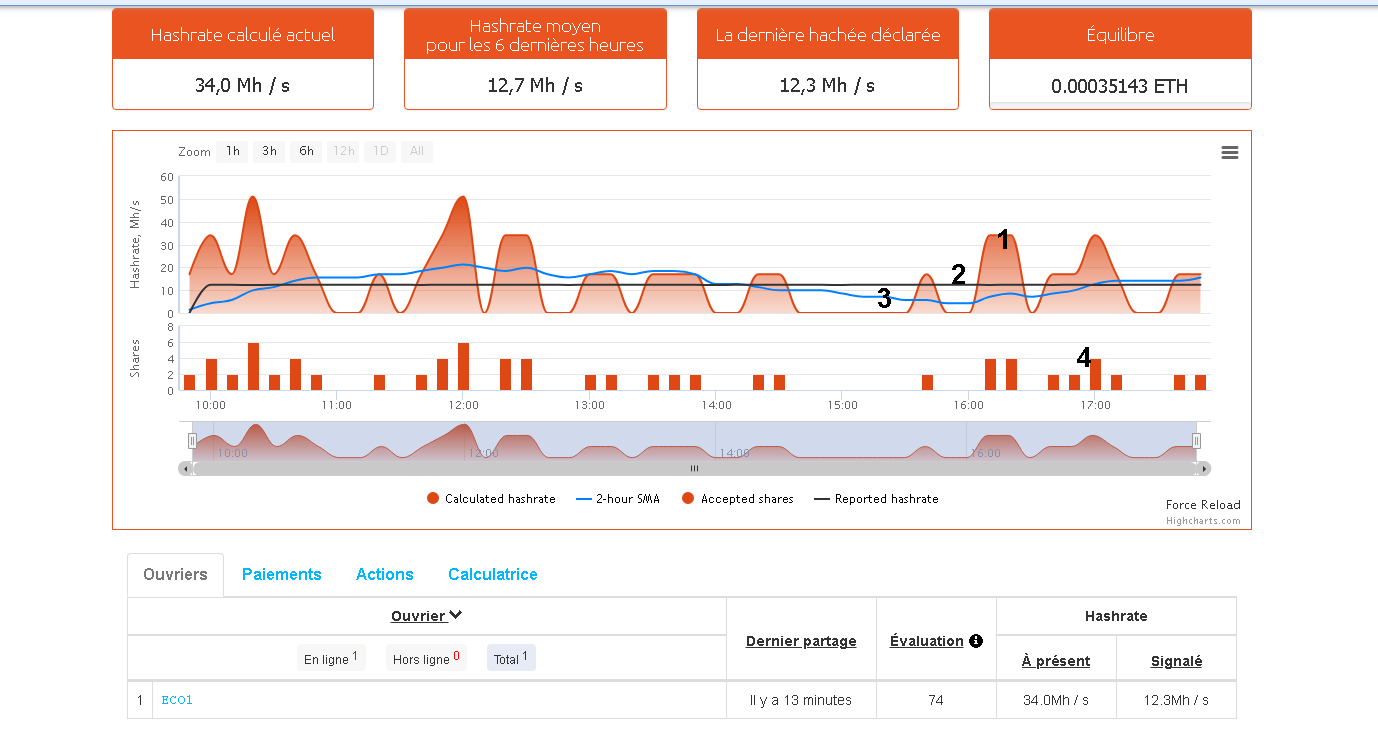This screenshot has width=1378, height=754.
Task: Expand the Ouvrier sort dropdown arrow
Action: tap(455, 616)
